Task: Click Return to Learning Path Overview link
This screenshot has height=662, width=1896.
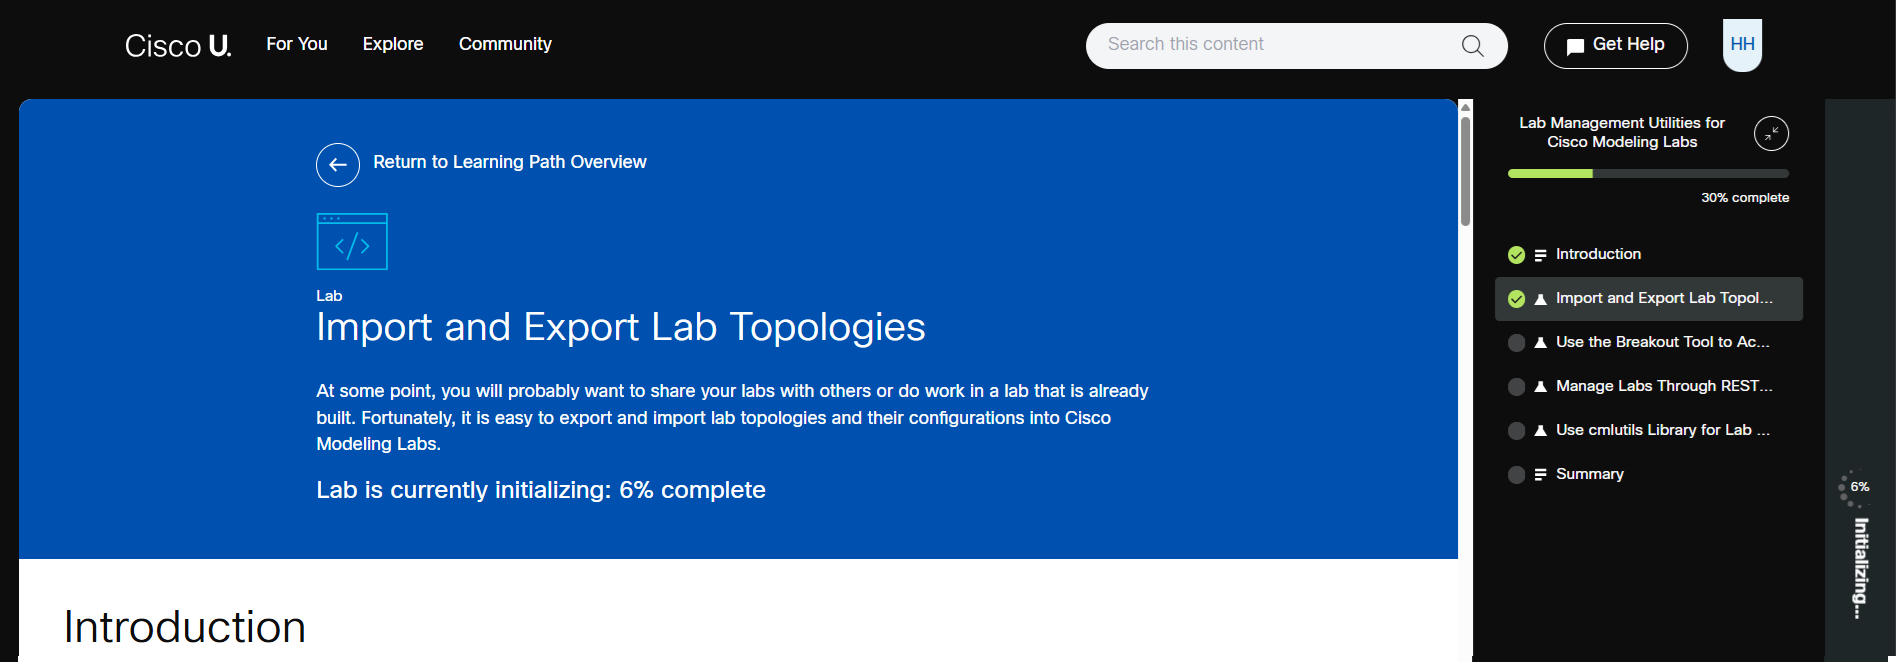Action: tap(510, 162)
